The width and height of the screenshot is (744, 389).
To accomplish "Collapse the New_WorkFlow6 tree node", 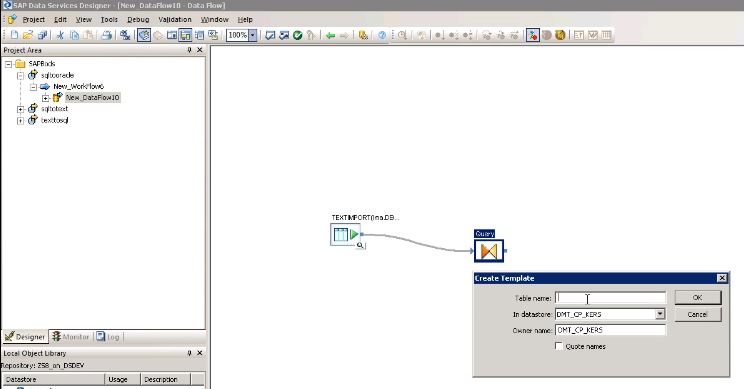I will [x=33, y=87].
